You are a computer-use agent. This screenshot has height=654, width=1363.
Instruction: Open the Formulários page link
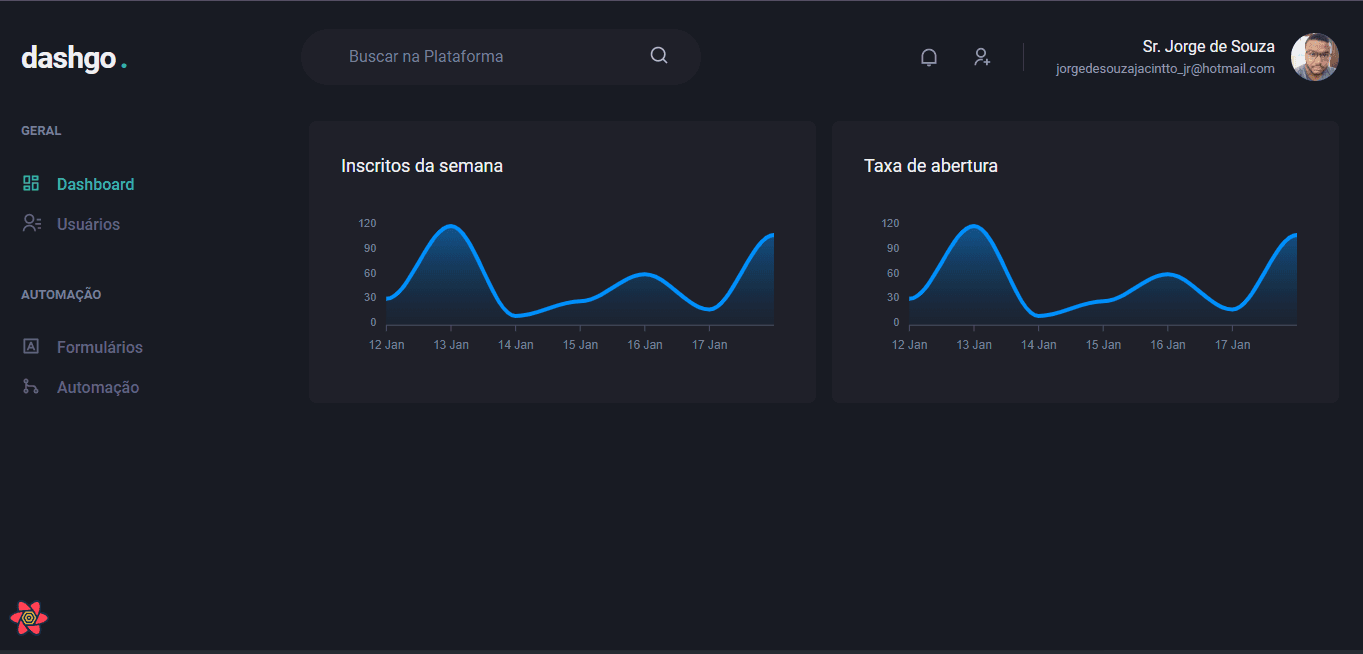coord(100,346)
